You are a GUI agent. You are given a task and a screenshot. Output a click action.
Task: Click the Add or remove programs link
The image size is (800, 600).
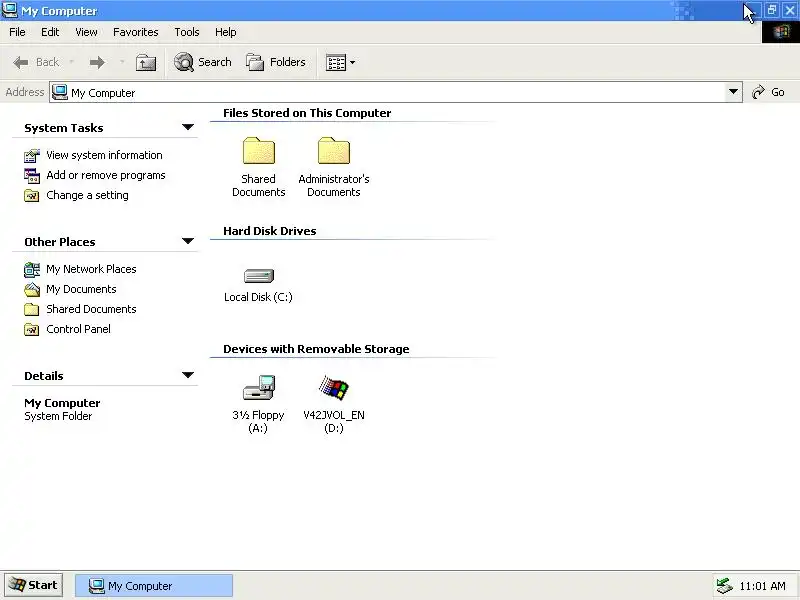tap(106, 176)
